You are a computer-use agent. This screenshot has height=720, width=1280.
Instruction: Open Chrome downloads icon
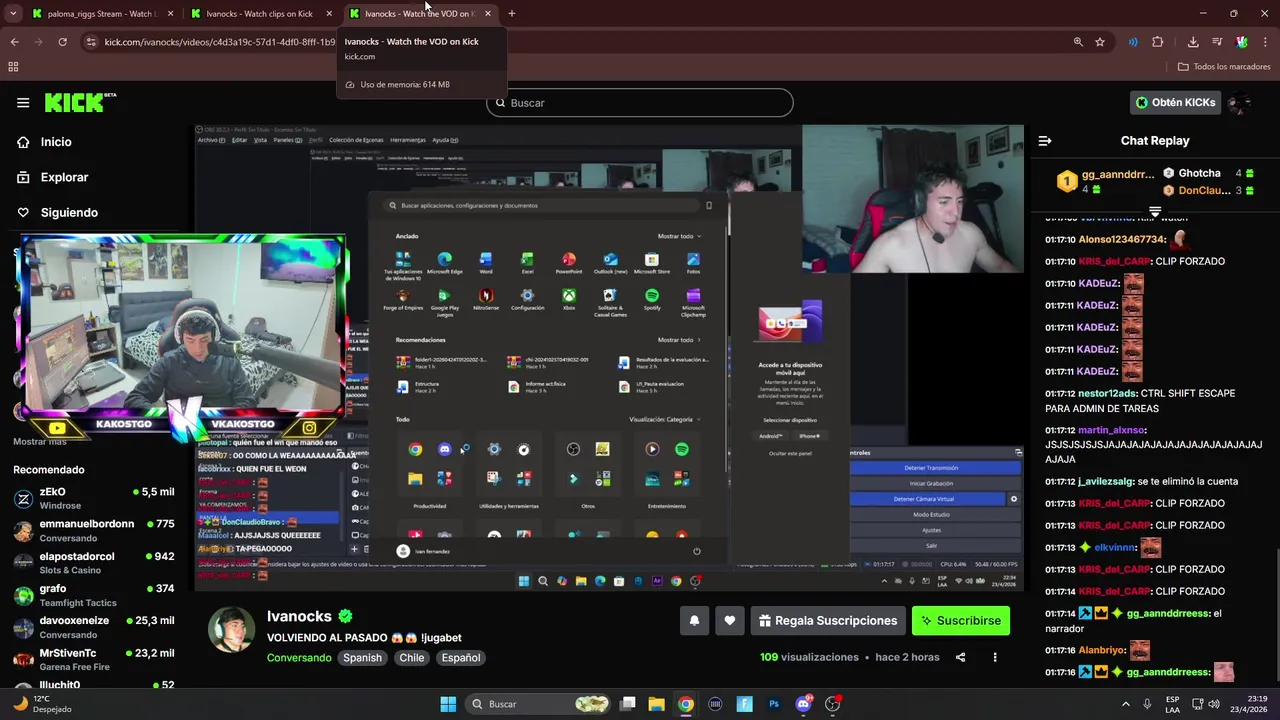pyautogui.click(x=1193, y=42)
